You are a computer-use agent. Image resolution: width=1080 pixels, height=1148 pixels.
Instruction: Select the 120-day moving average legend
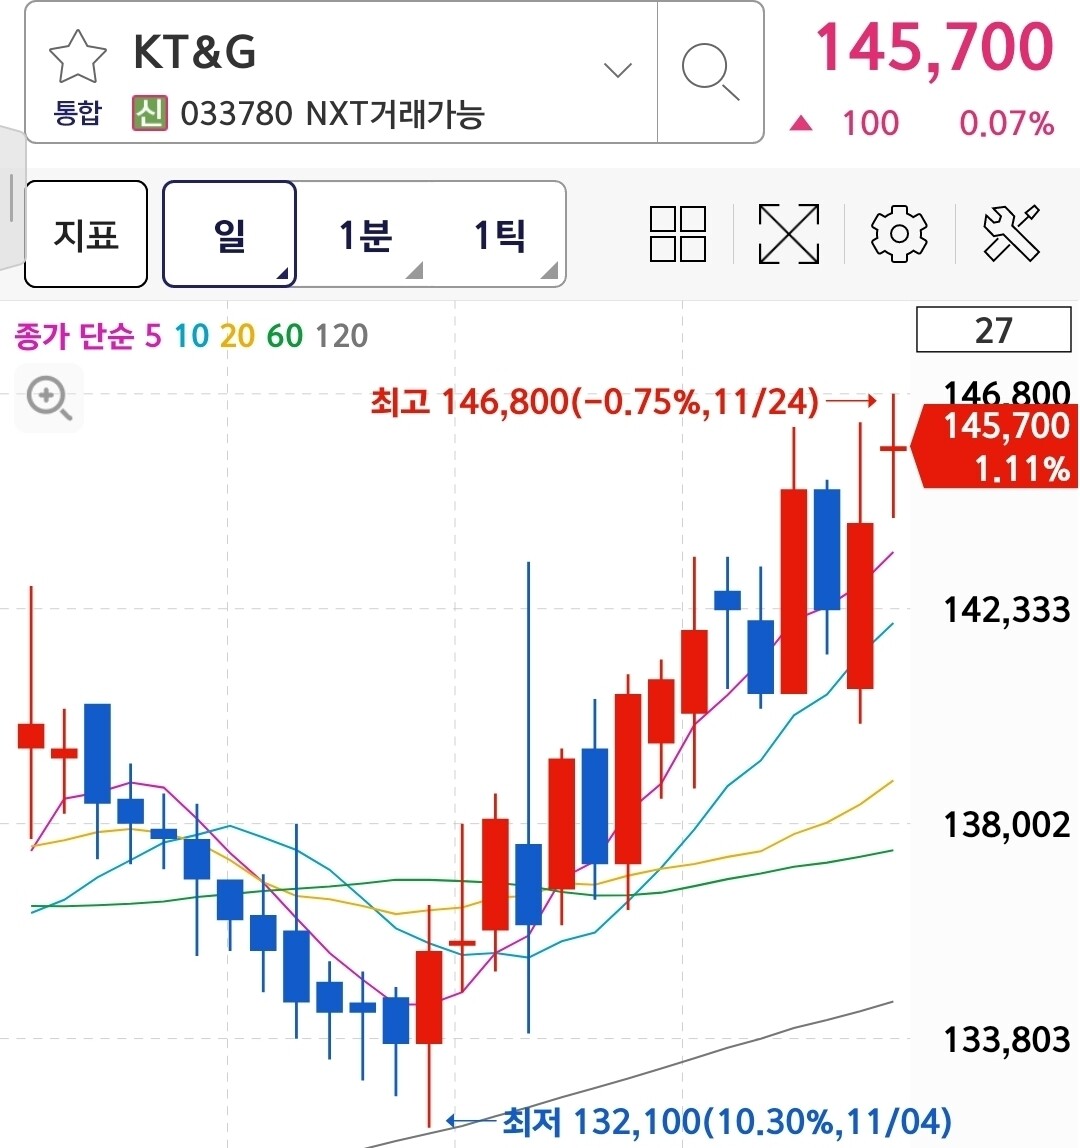pyautogui.click(x=341, y=336)
